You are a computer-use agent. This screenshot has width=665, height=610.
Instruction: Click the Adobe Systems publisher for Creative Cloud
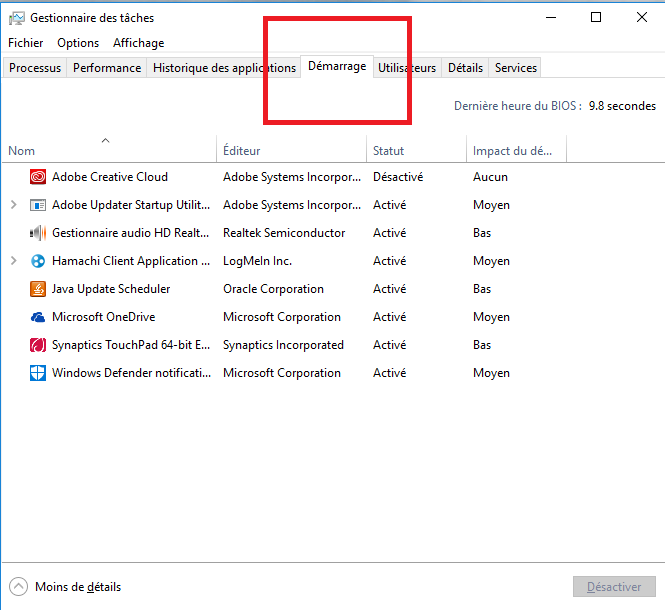tap(292, 177)
